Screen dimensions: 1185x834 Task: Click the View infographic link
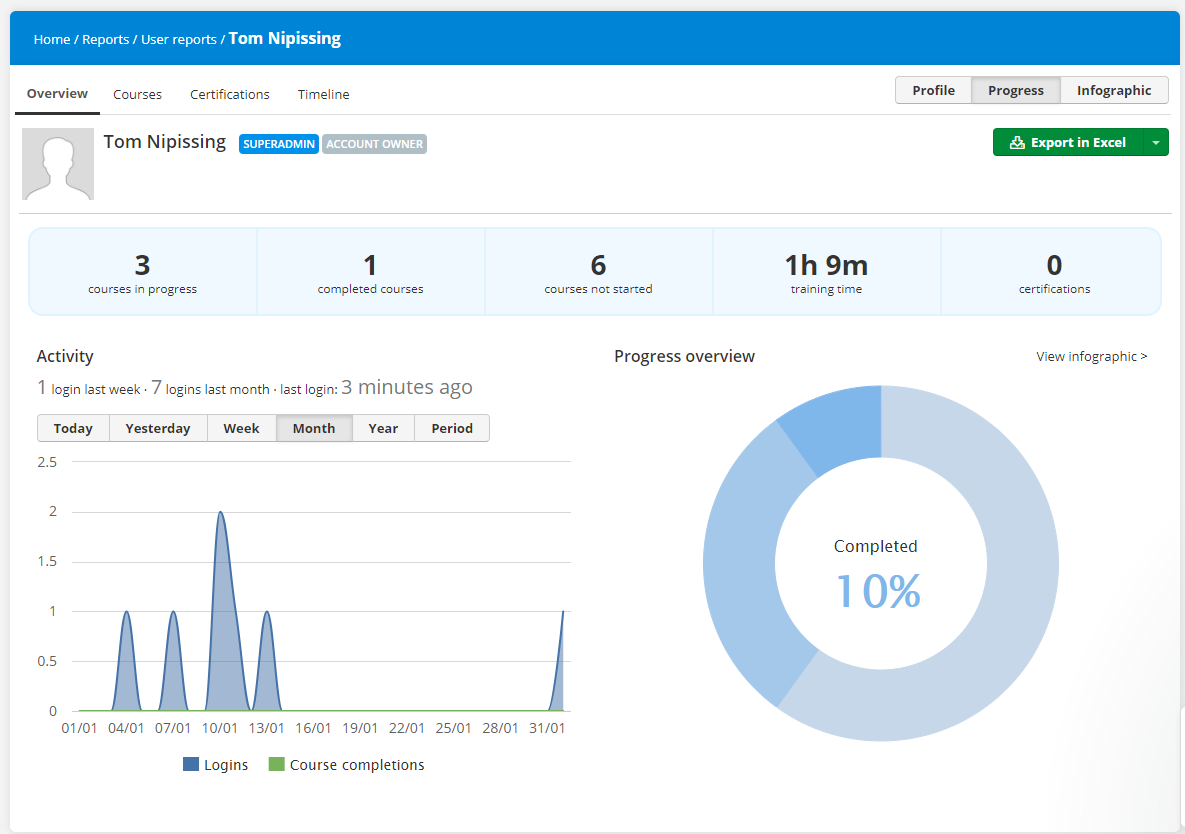(1091, 356)
